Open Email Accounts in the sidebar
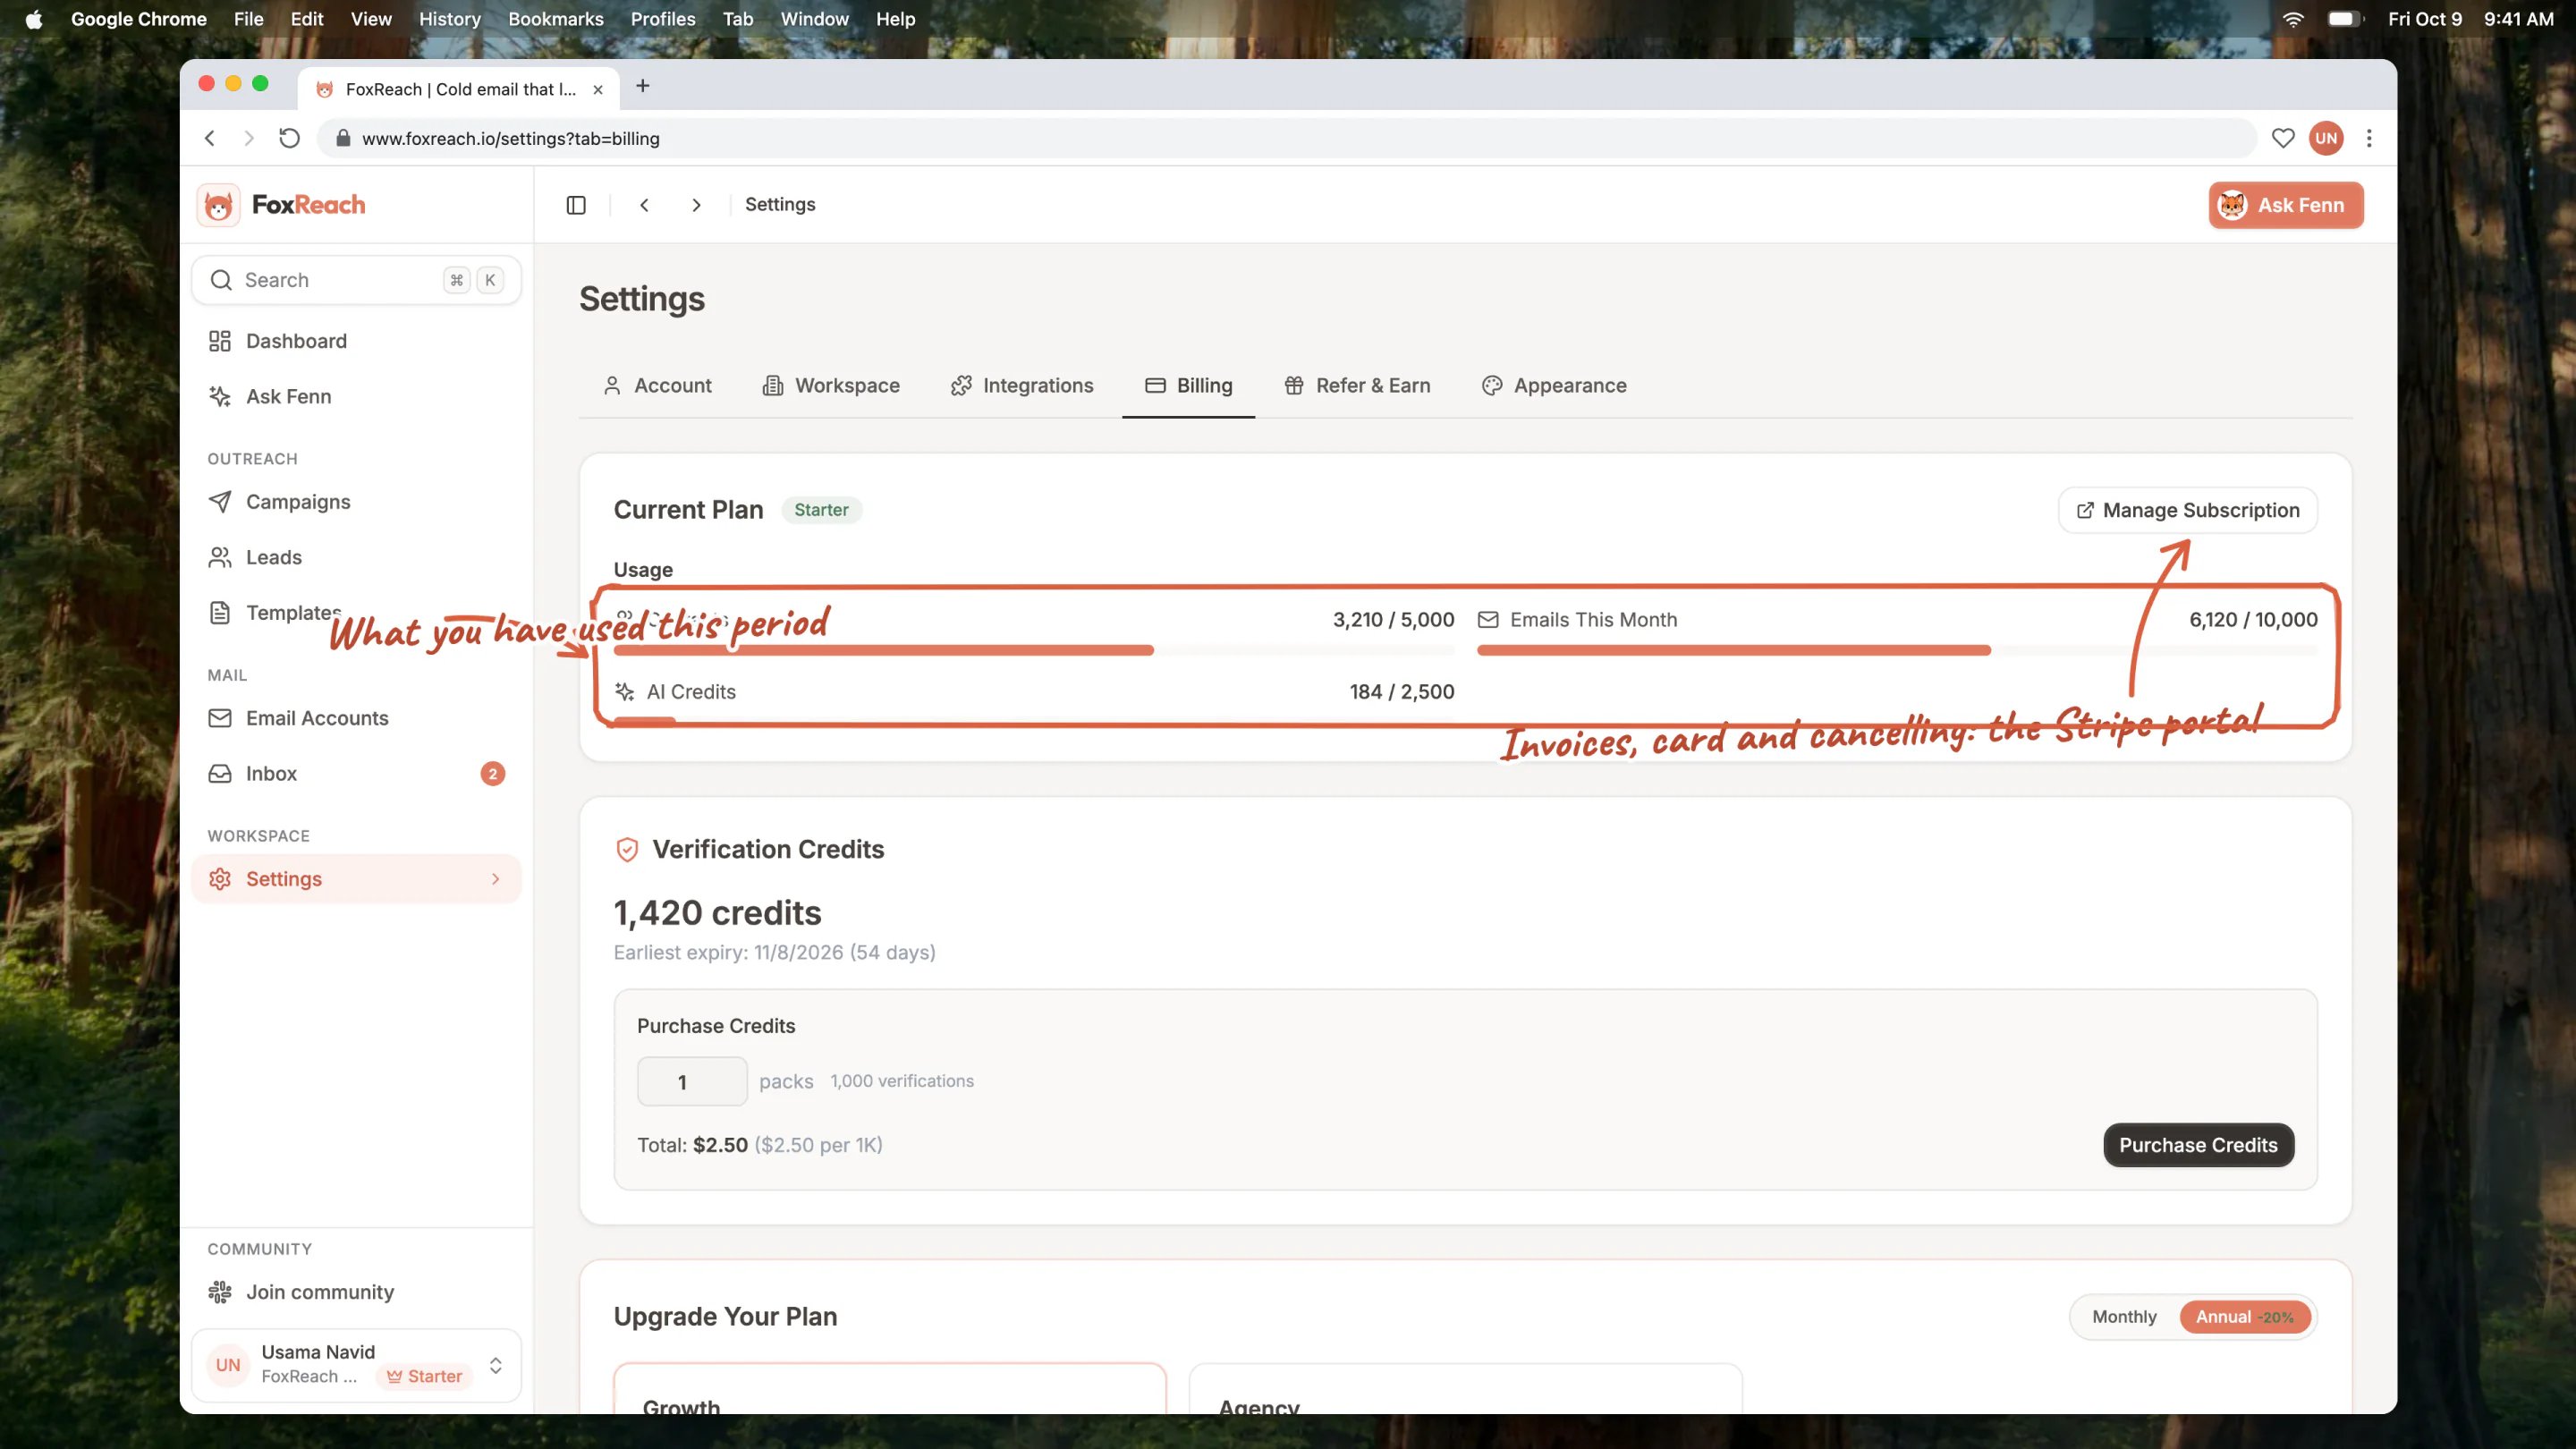 click(356, 718)
